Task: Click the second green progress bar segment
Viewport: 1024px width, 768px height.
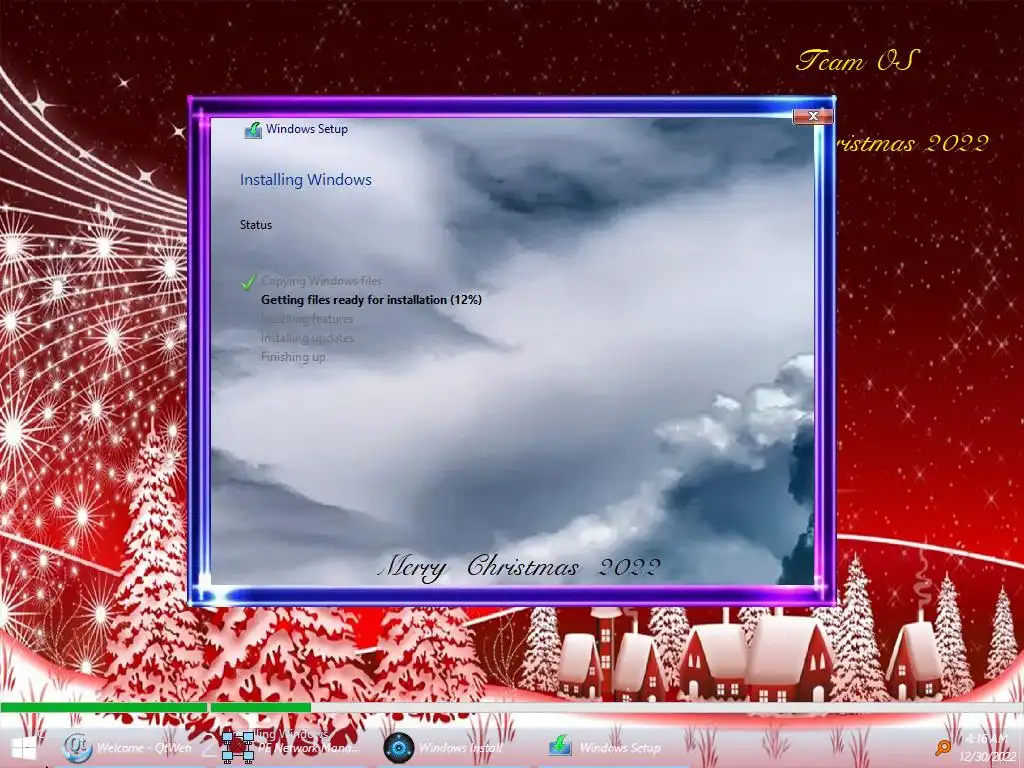Action: click(261, 707)
